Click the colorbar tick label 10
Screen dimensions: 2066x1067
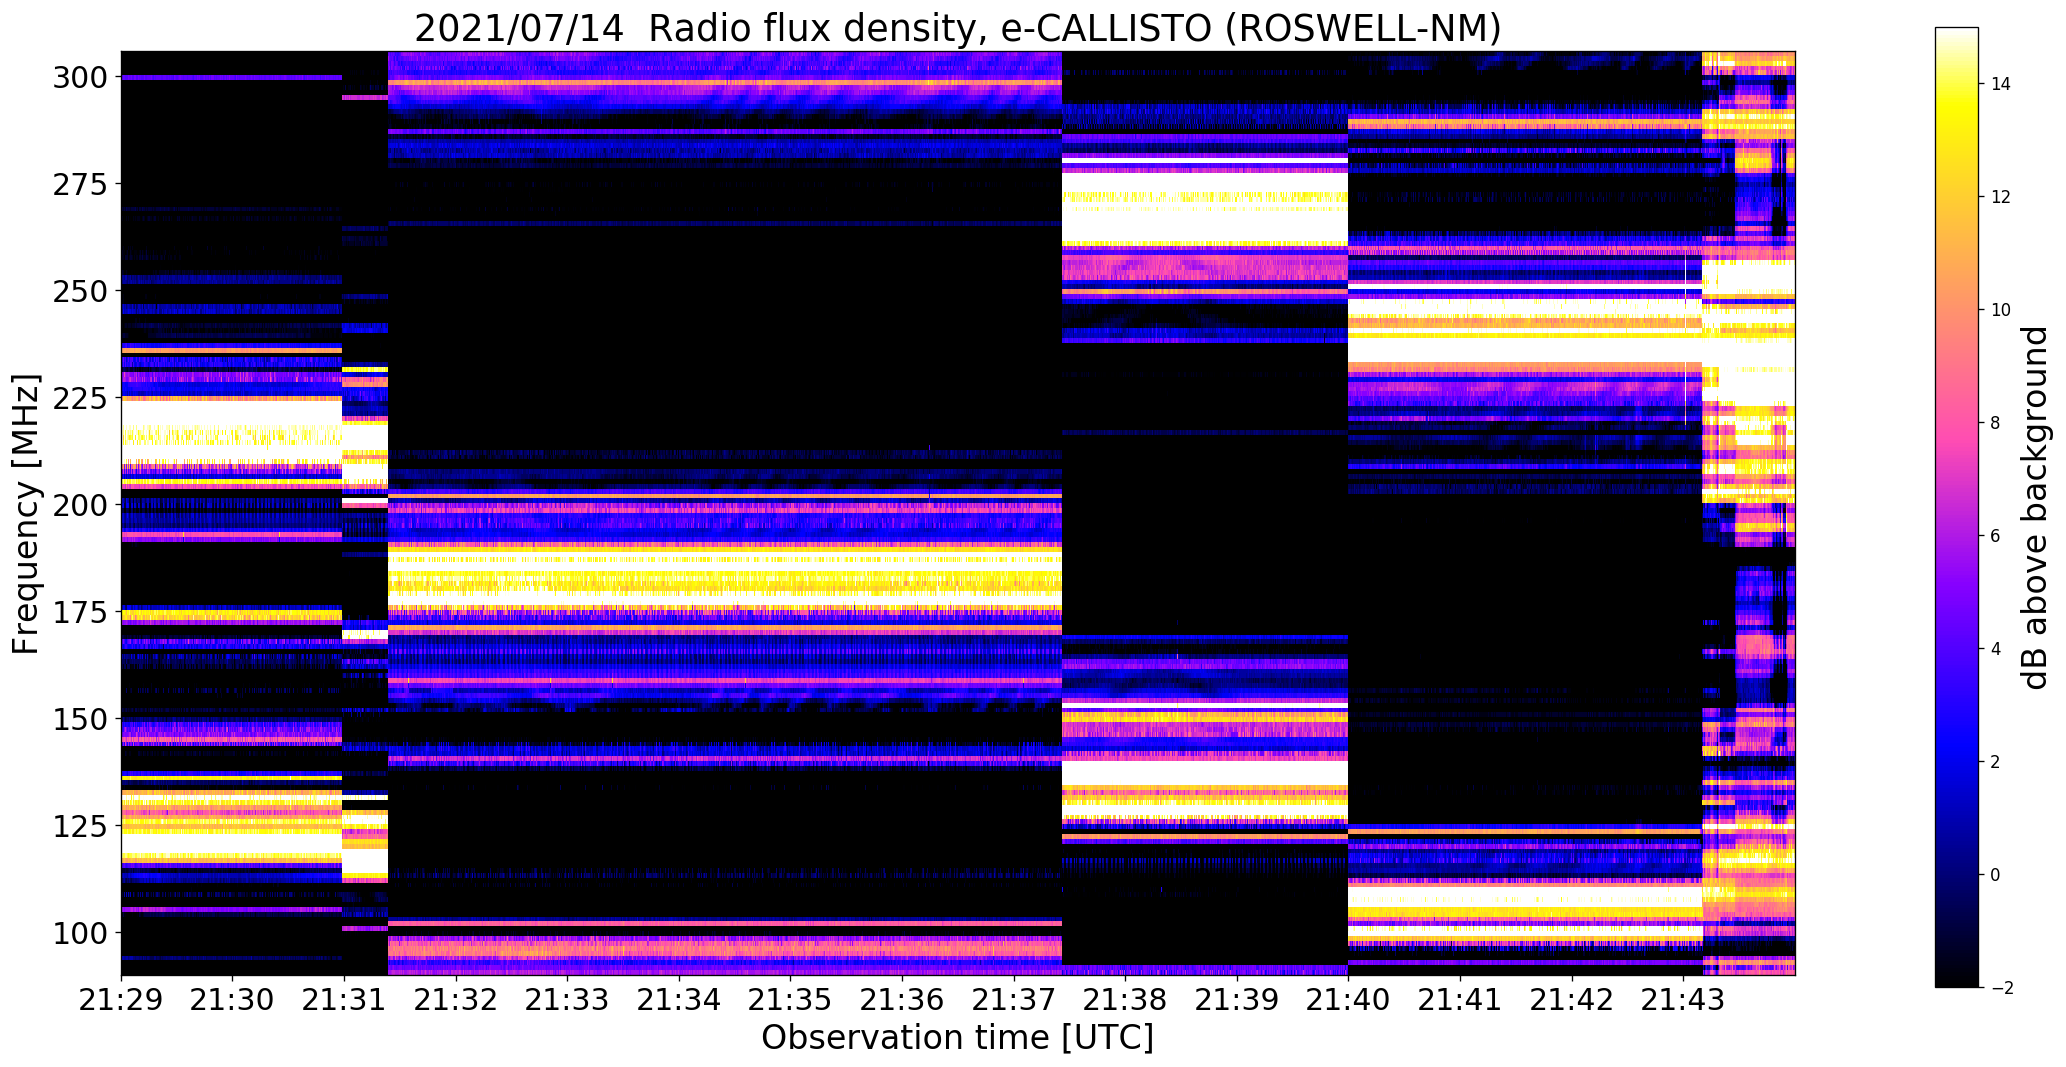click(x=2001, y=310)
